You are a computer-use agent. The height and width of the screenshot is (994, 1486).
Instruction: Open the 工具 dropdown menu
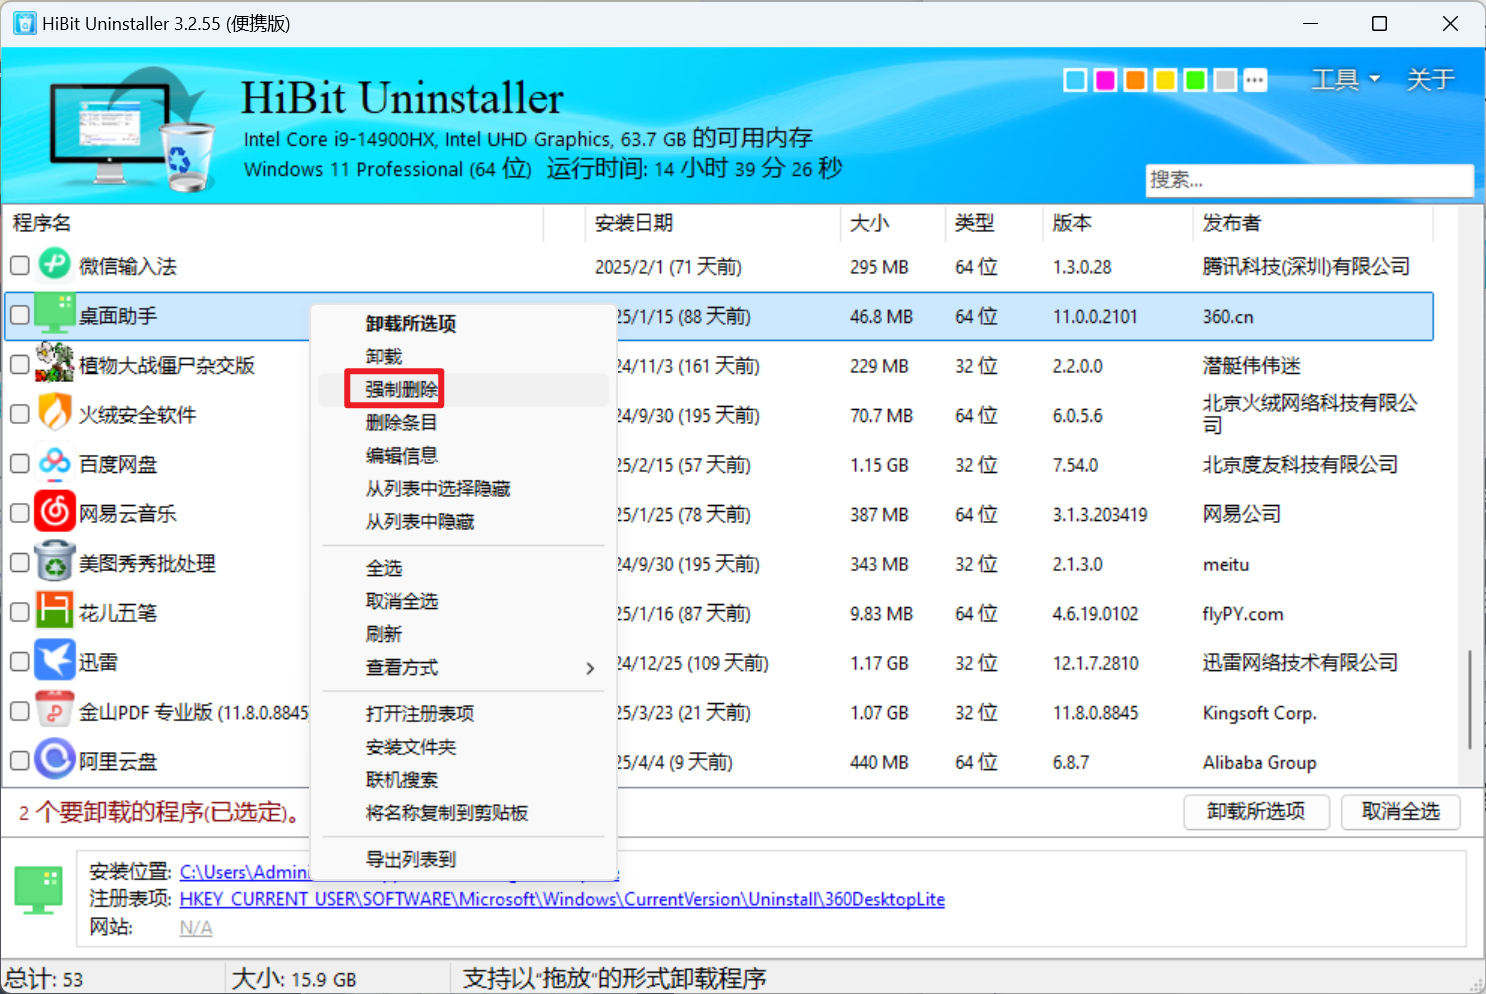(x=1345, y=79)
